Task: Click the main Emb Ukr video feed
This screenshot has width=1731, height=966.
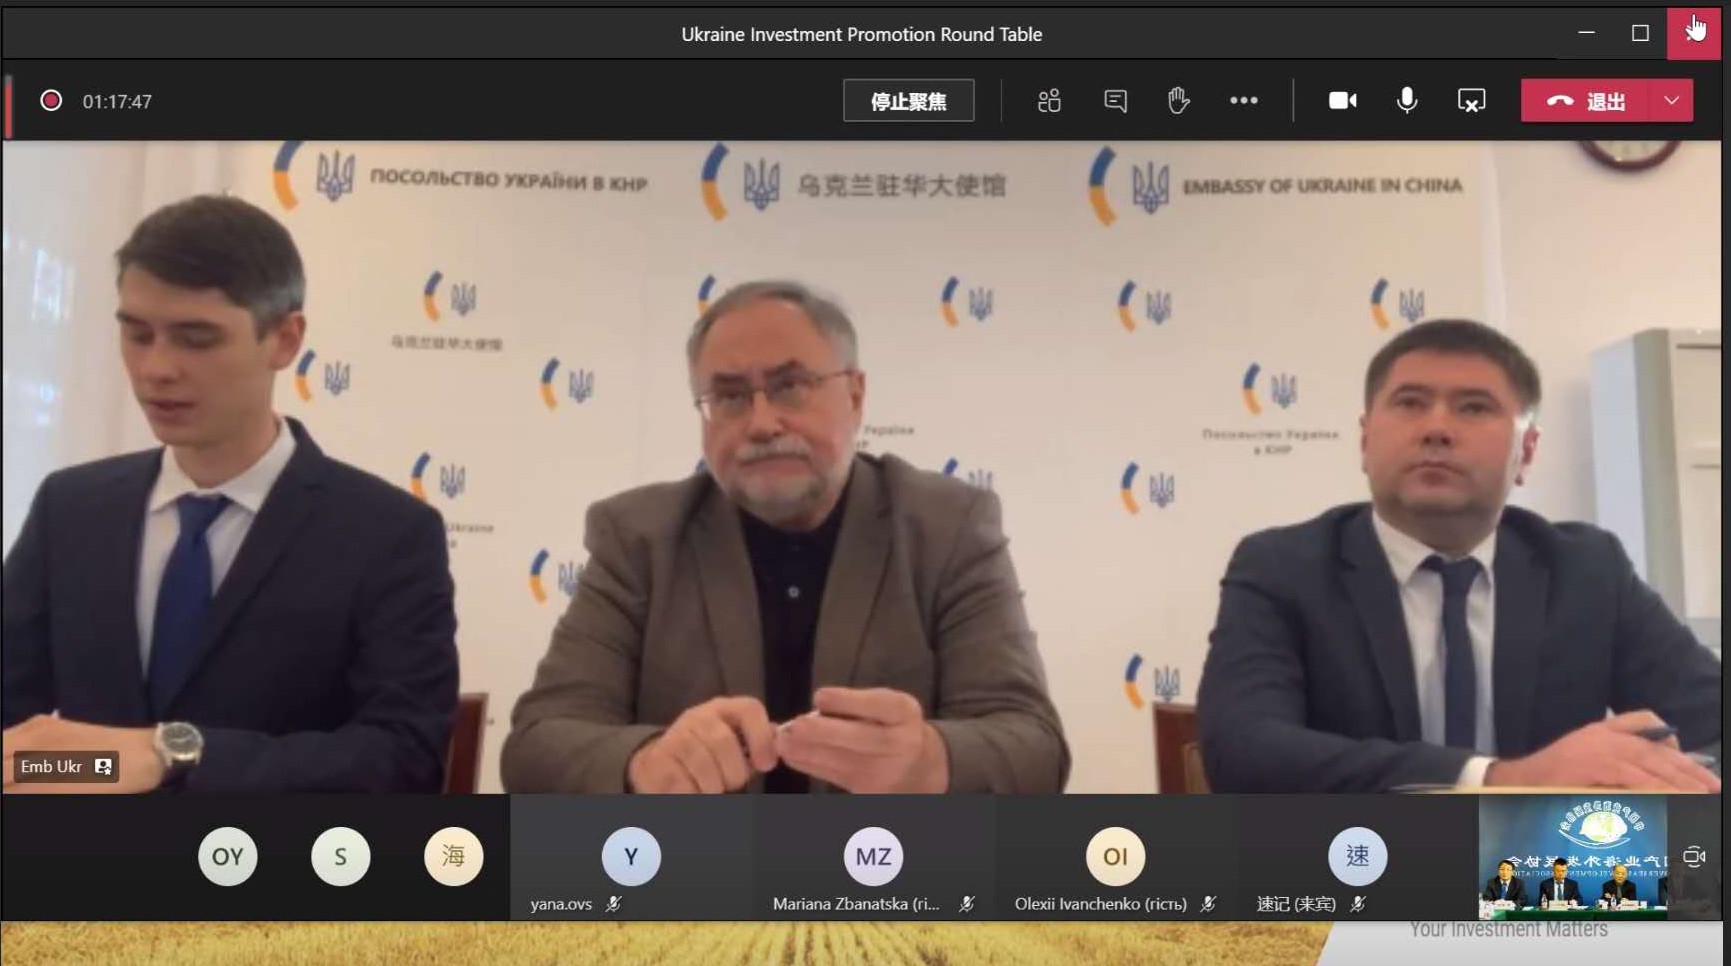Action: (x=861, y=467)
